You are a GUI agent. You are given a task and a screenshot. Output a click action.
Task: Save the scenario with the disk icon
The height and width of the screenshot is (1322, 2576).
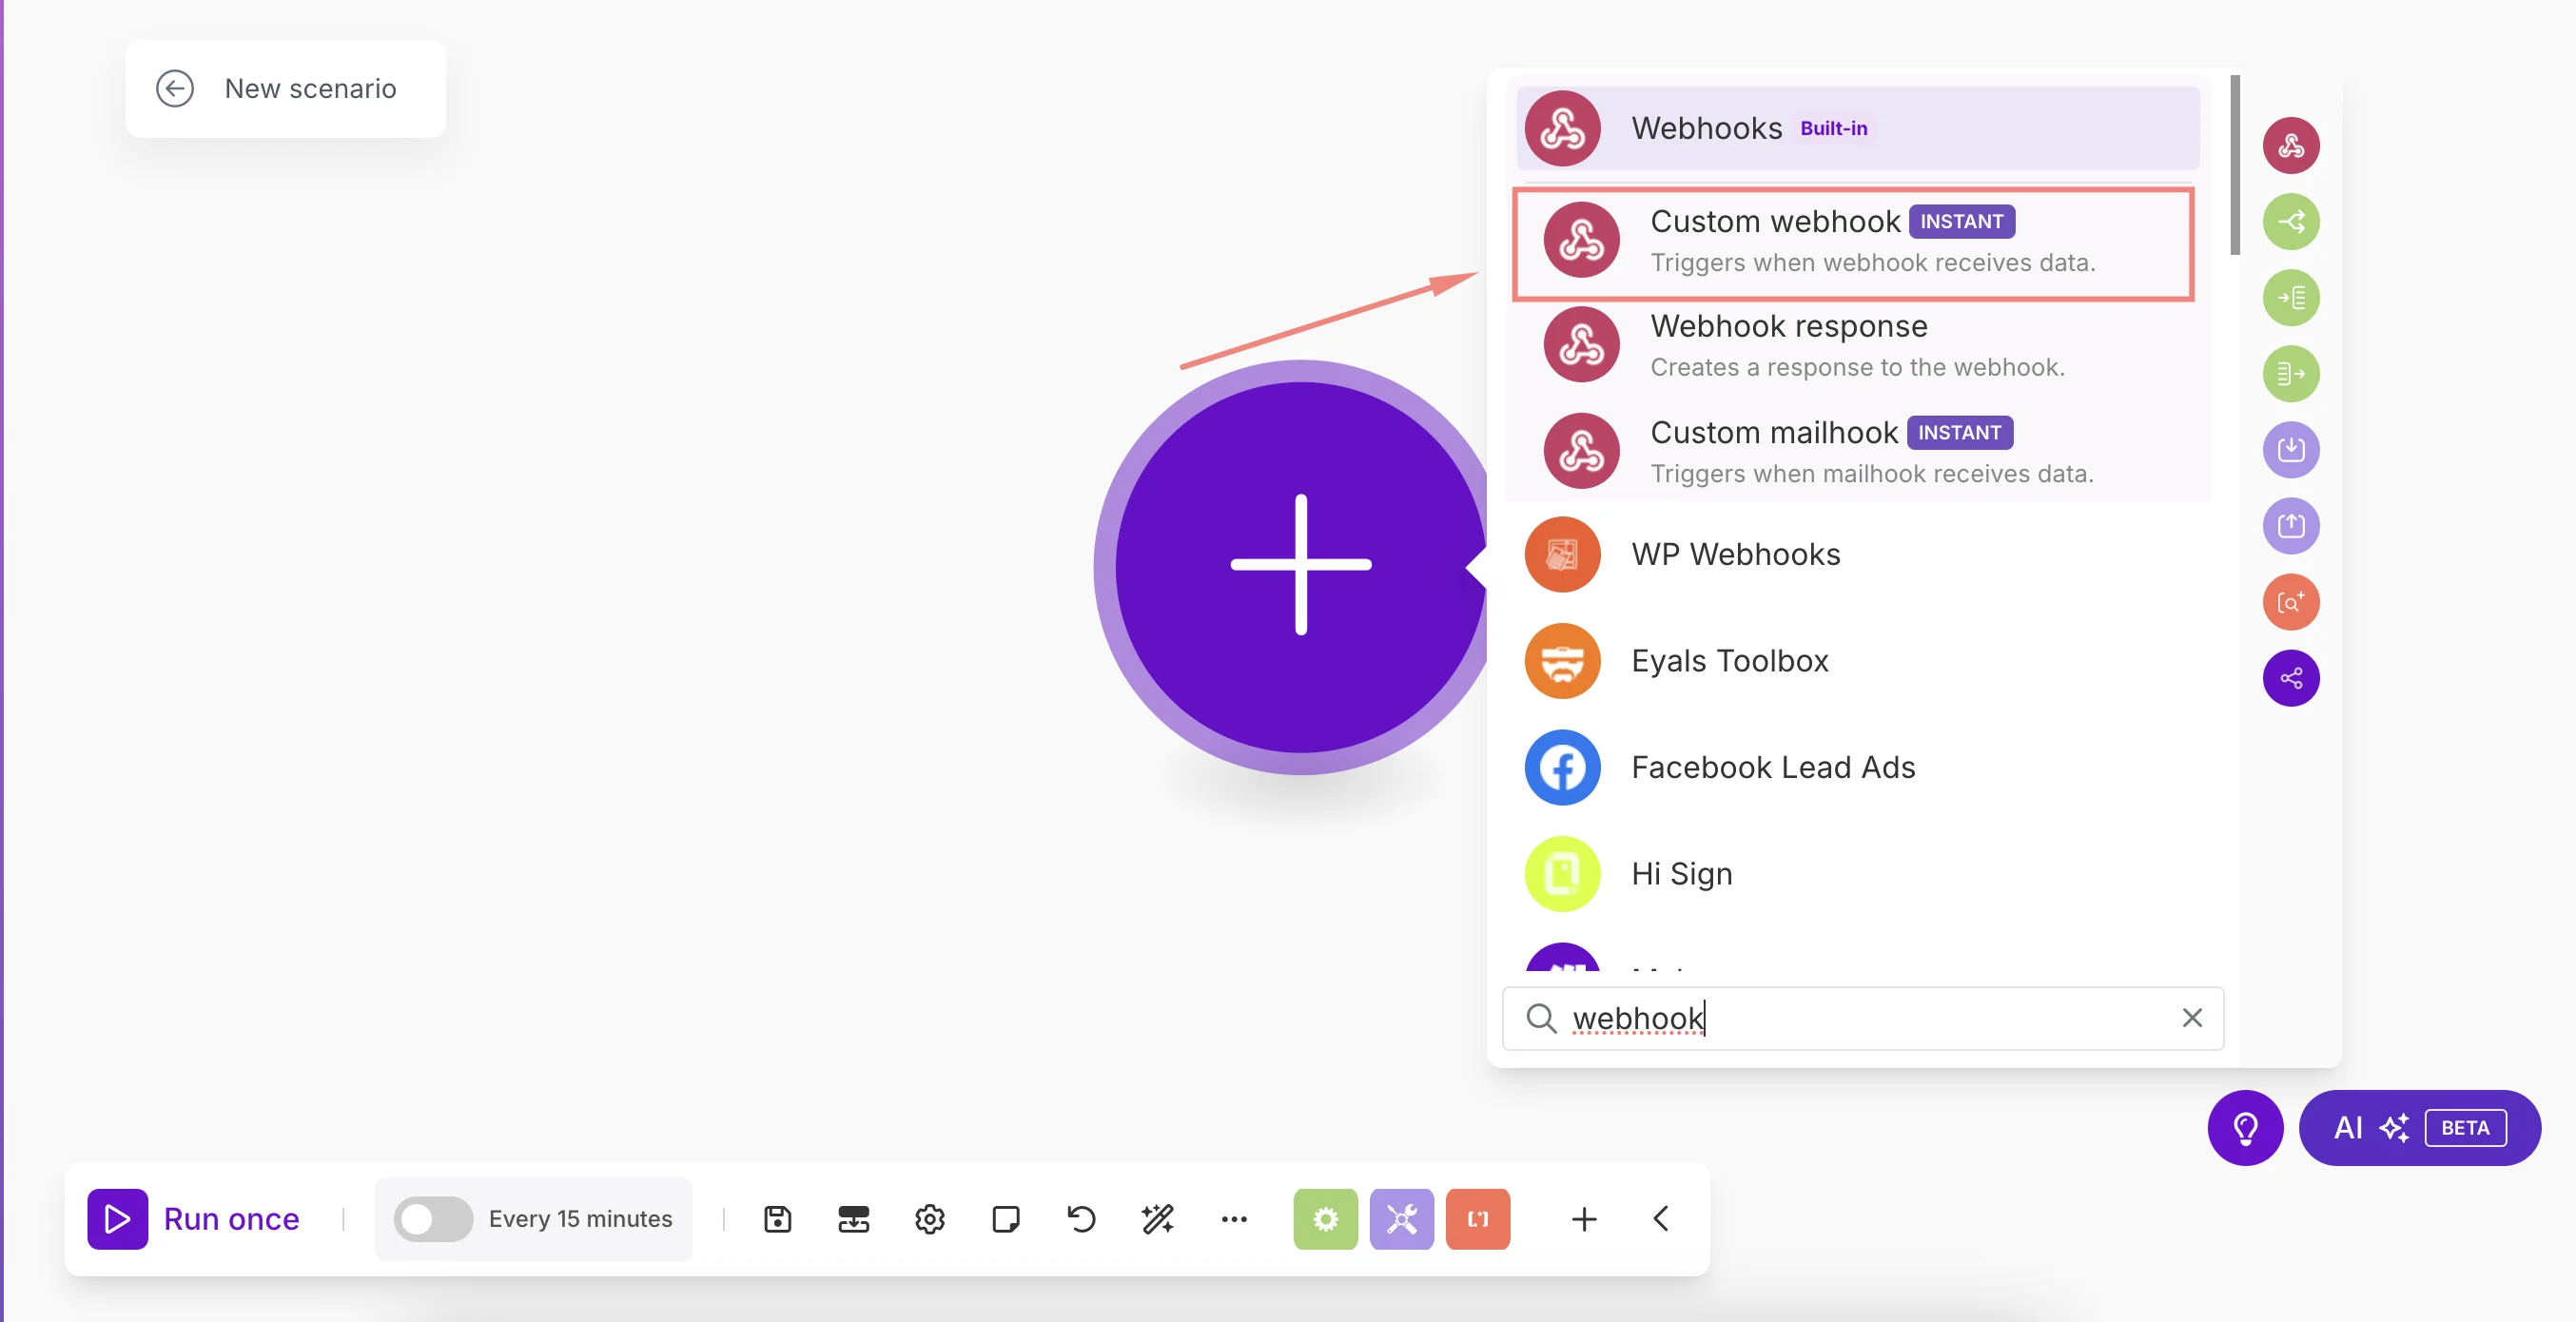tap(777, 1219)
